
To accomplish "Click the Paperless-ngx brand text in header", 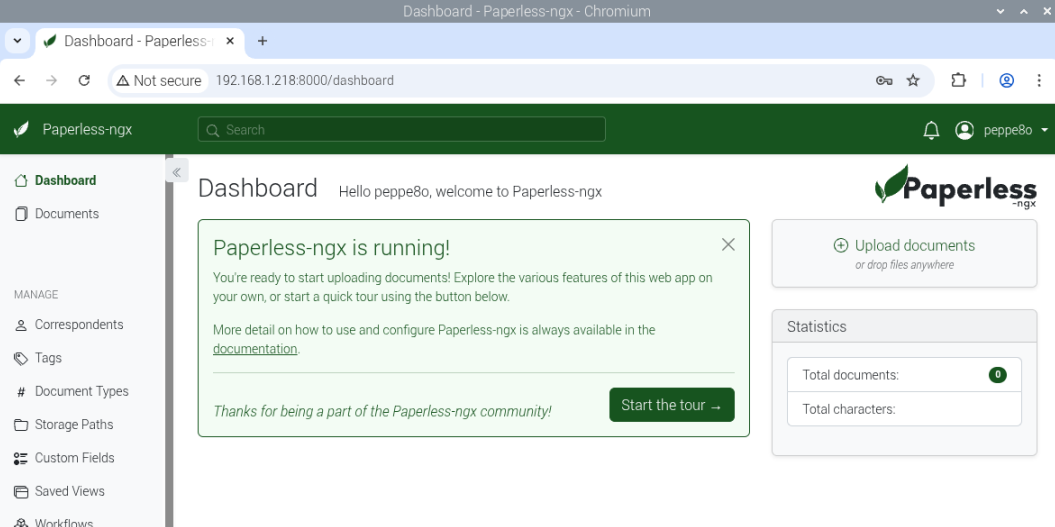I will (x=87, y=129).
